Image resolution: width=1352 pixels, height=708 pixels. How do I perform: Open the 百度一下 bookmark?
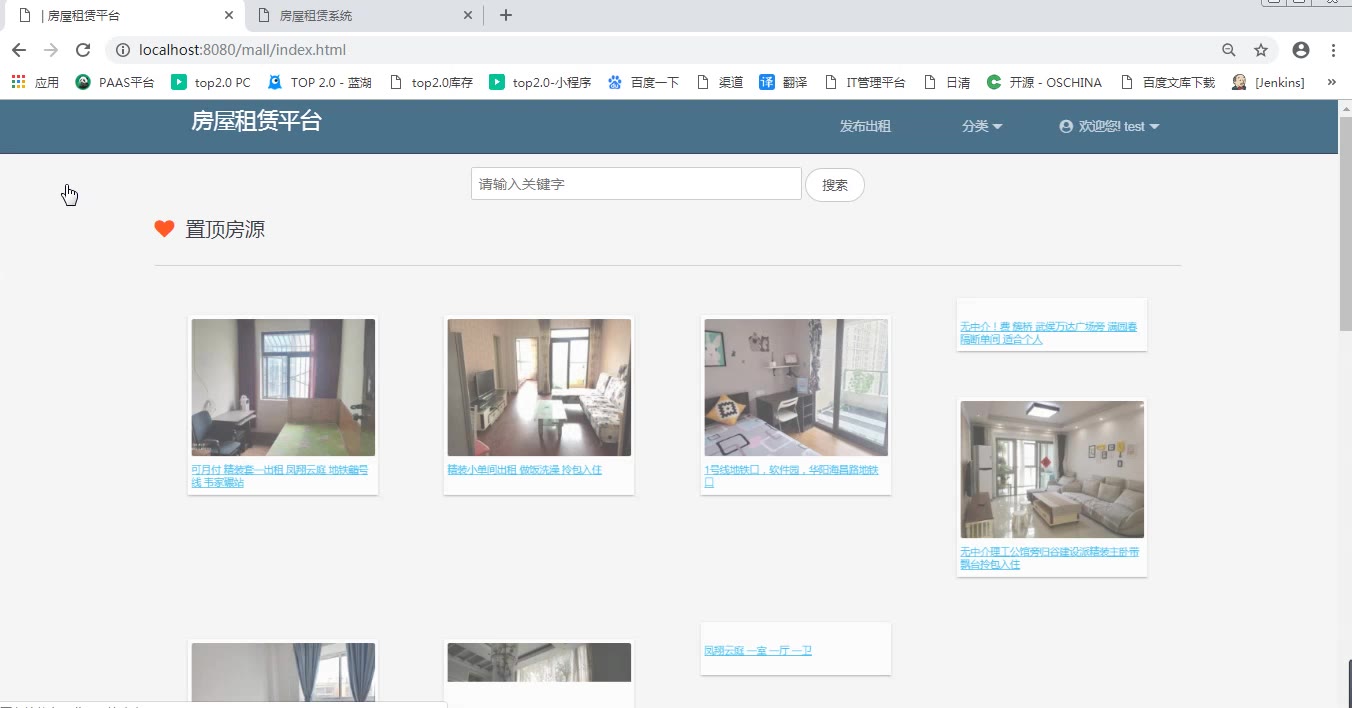click(643, 82)
